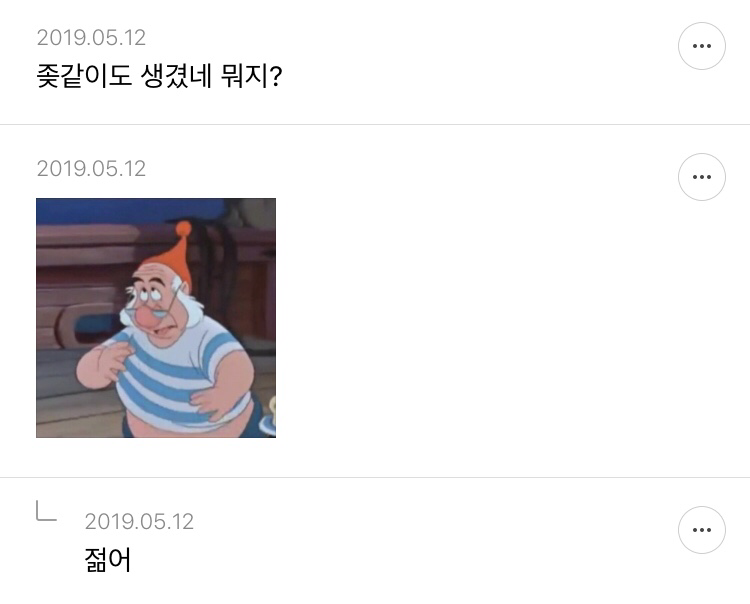Click the word 뭐지? in the first comment

[252, 76]
